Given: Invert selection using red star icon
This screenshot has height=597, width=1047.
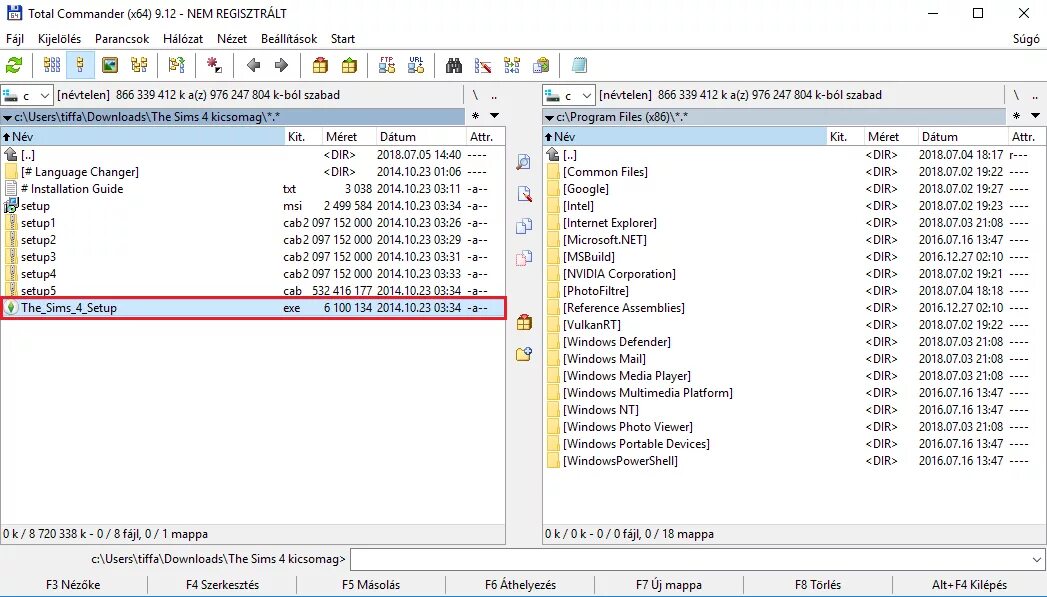Looking at the screenshot, I should [214, 65].
